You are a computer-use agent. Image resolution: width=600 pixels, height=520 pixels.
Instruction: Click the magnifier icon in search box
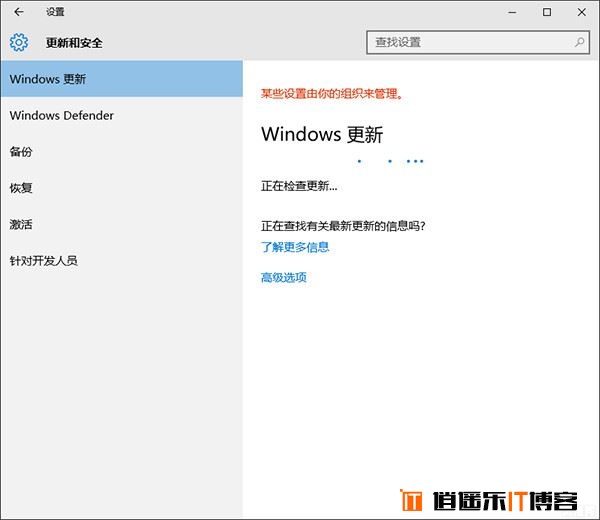580,43
